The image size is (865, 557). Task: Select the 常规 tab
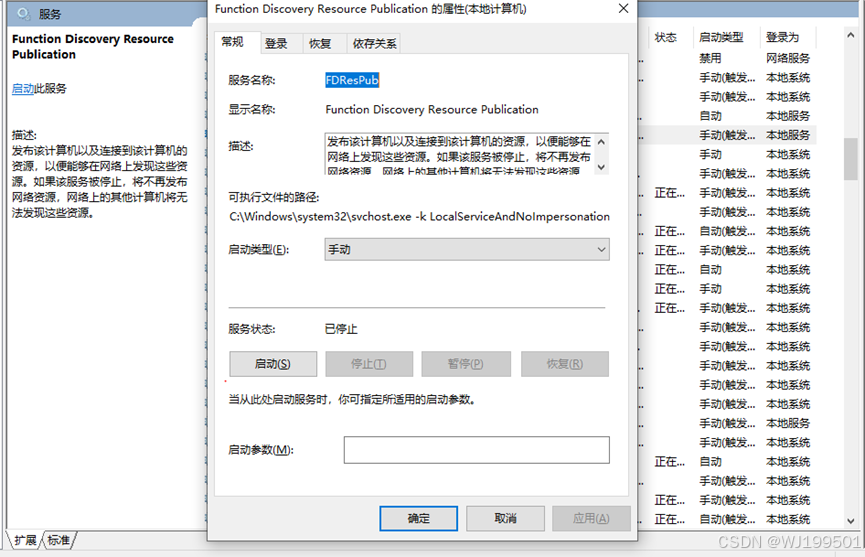232,42
